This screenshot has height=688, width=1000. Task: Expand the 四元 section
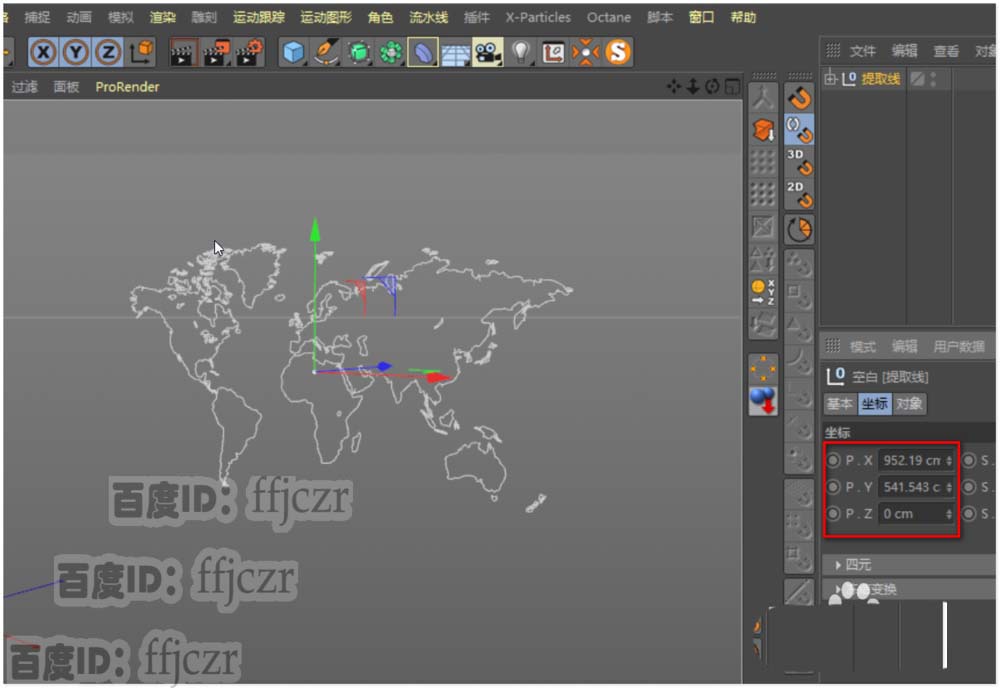tap(838, 565)
